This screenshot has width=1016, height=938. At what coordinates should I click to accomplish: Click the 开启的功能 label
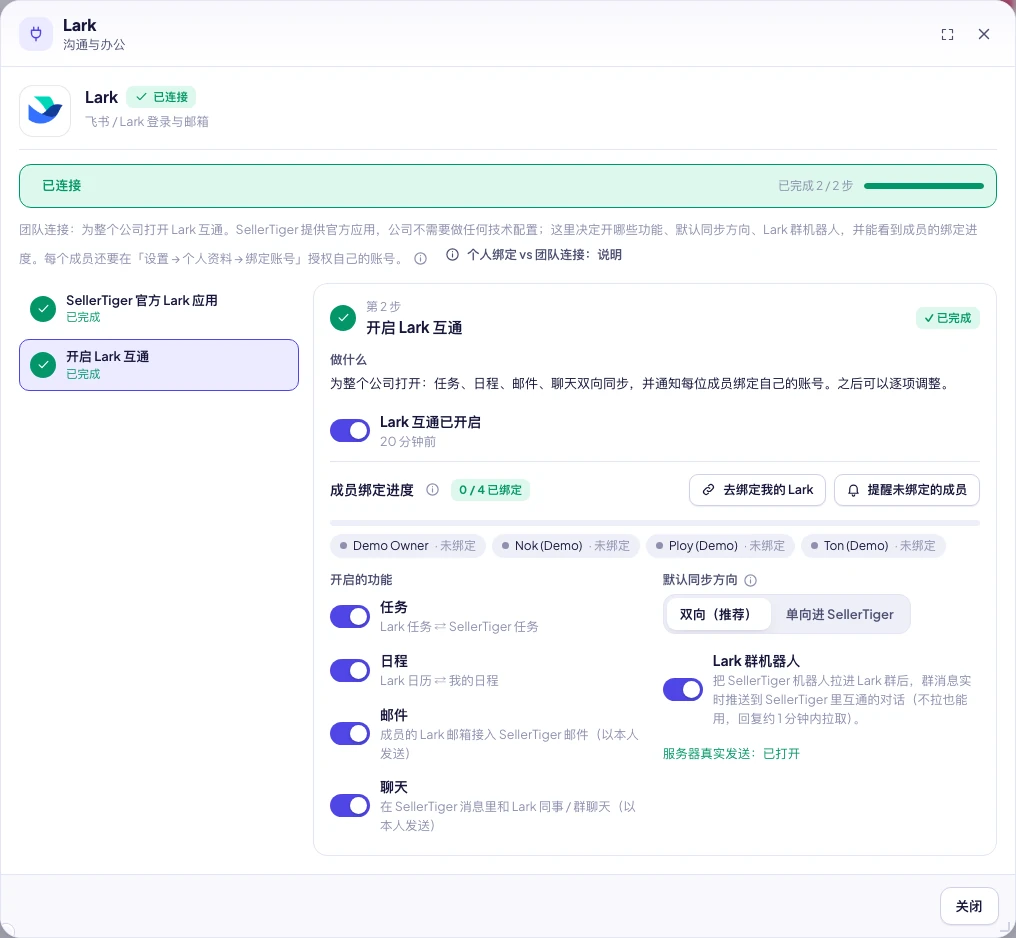coord(361,580)
